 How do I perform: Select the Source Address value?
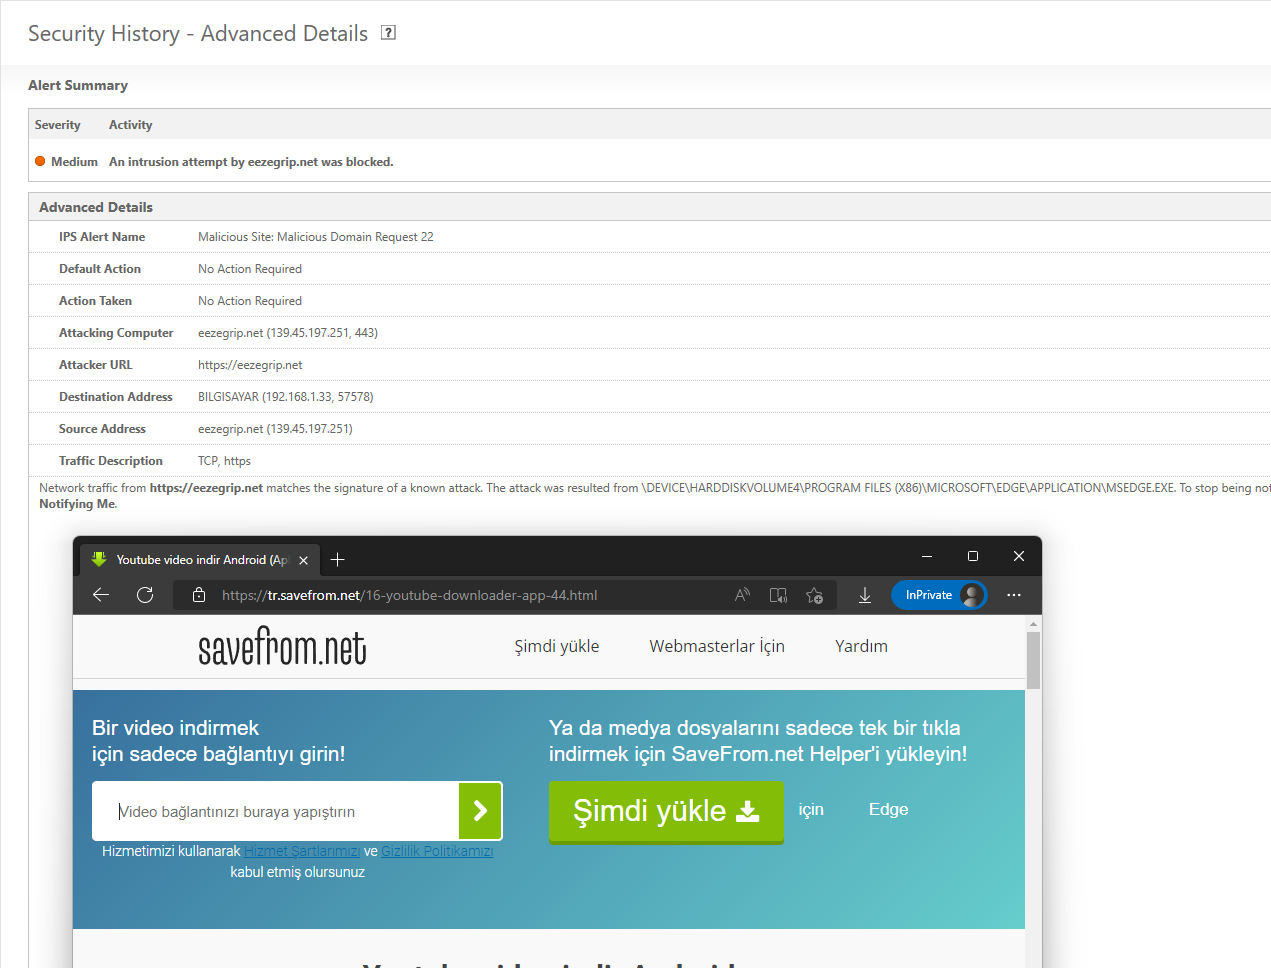[275, 429]
